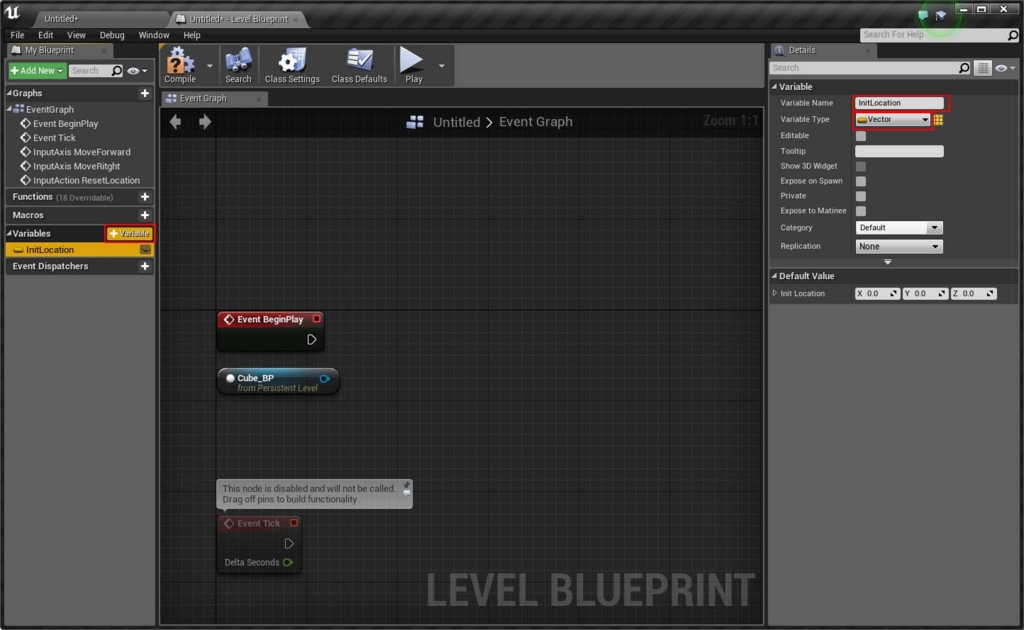
Task: Enable the Editable checkbox
Action: point(861,136)
